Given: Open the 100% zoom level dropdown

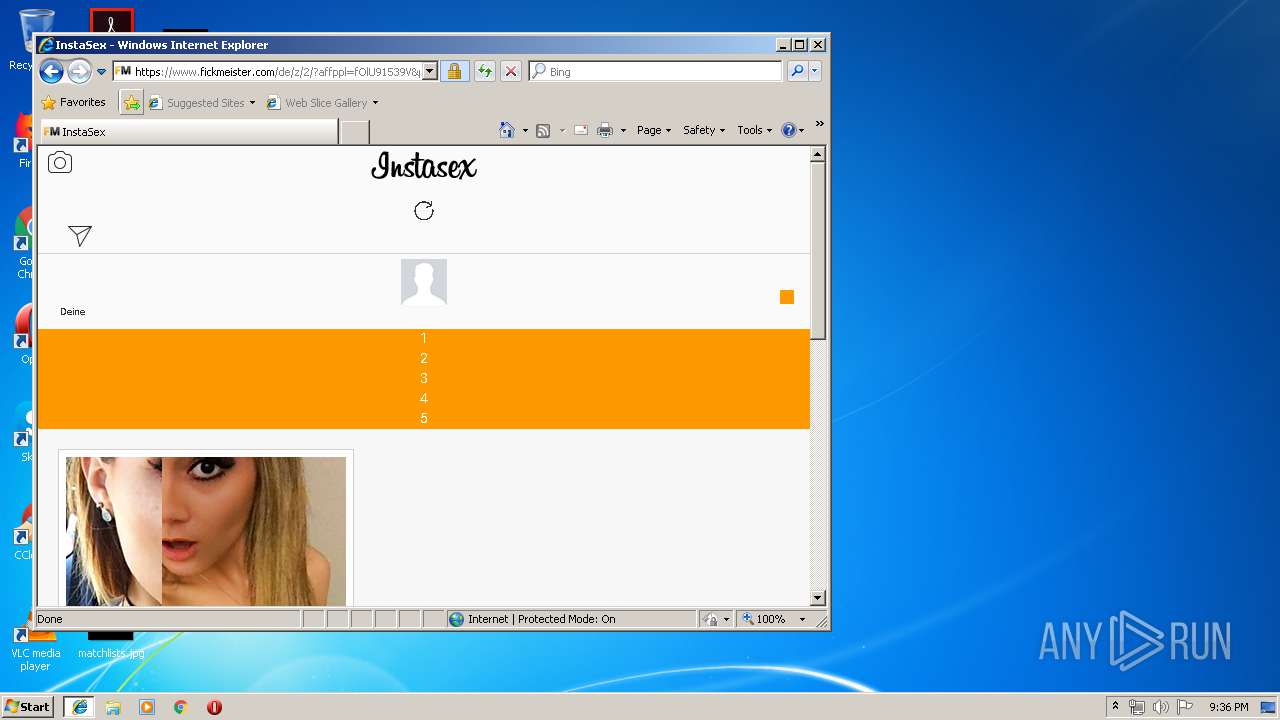Looking at the screenshot, I should point(802,620).
